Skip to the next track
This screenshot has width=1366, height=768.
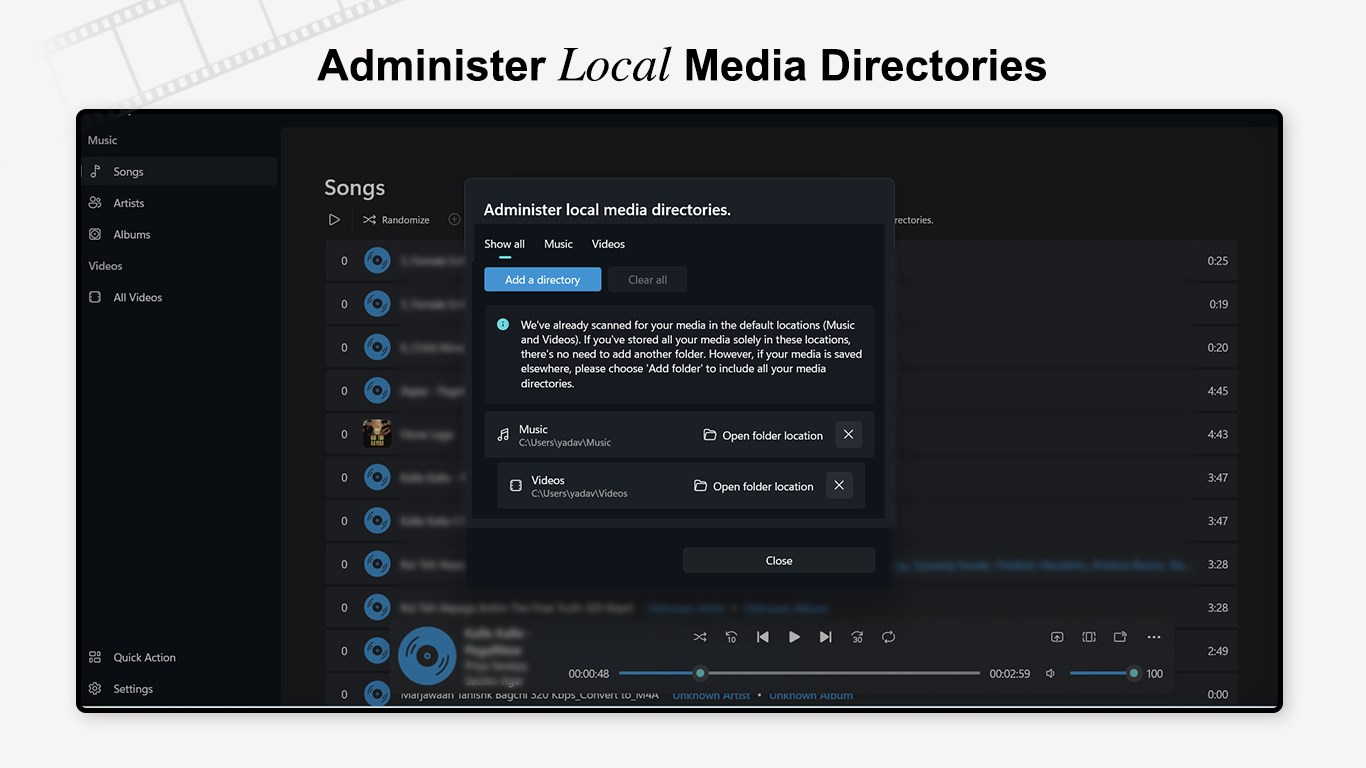pyautogui.click(x=825, y=637)
